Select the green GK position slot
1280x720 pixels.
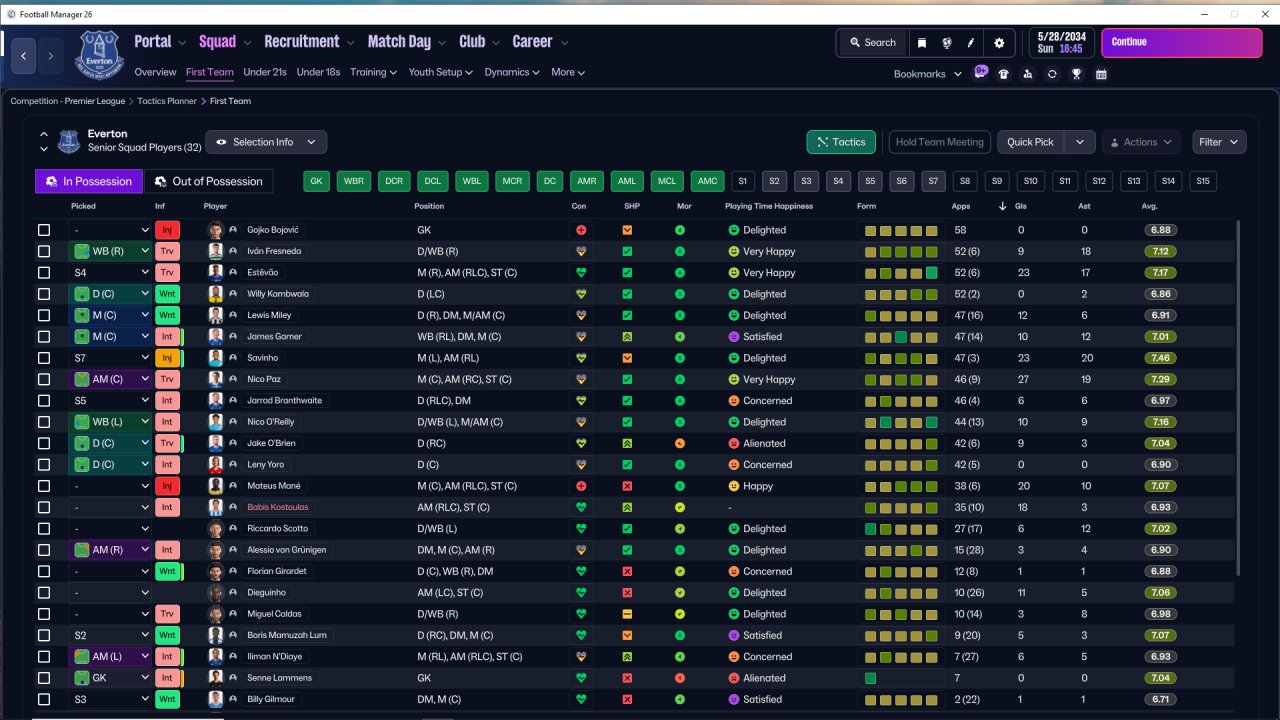(x=316, y=181)
